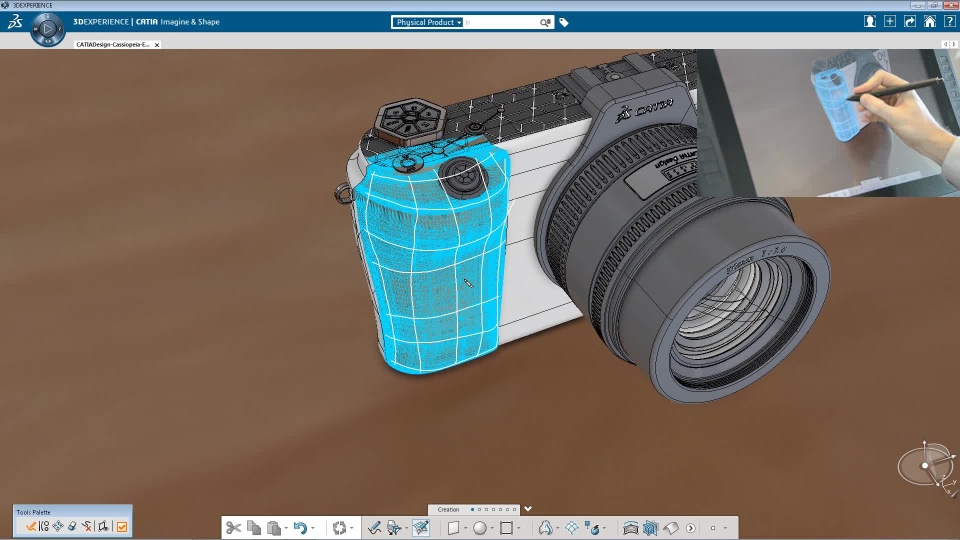960x540 pixels.
Task: Go to fourth action bar section dot
Action: click(x=493, y=509)
